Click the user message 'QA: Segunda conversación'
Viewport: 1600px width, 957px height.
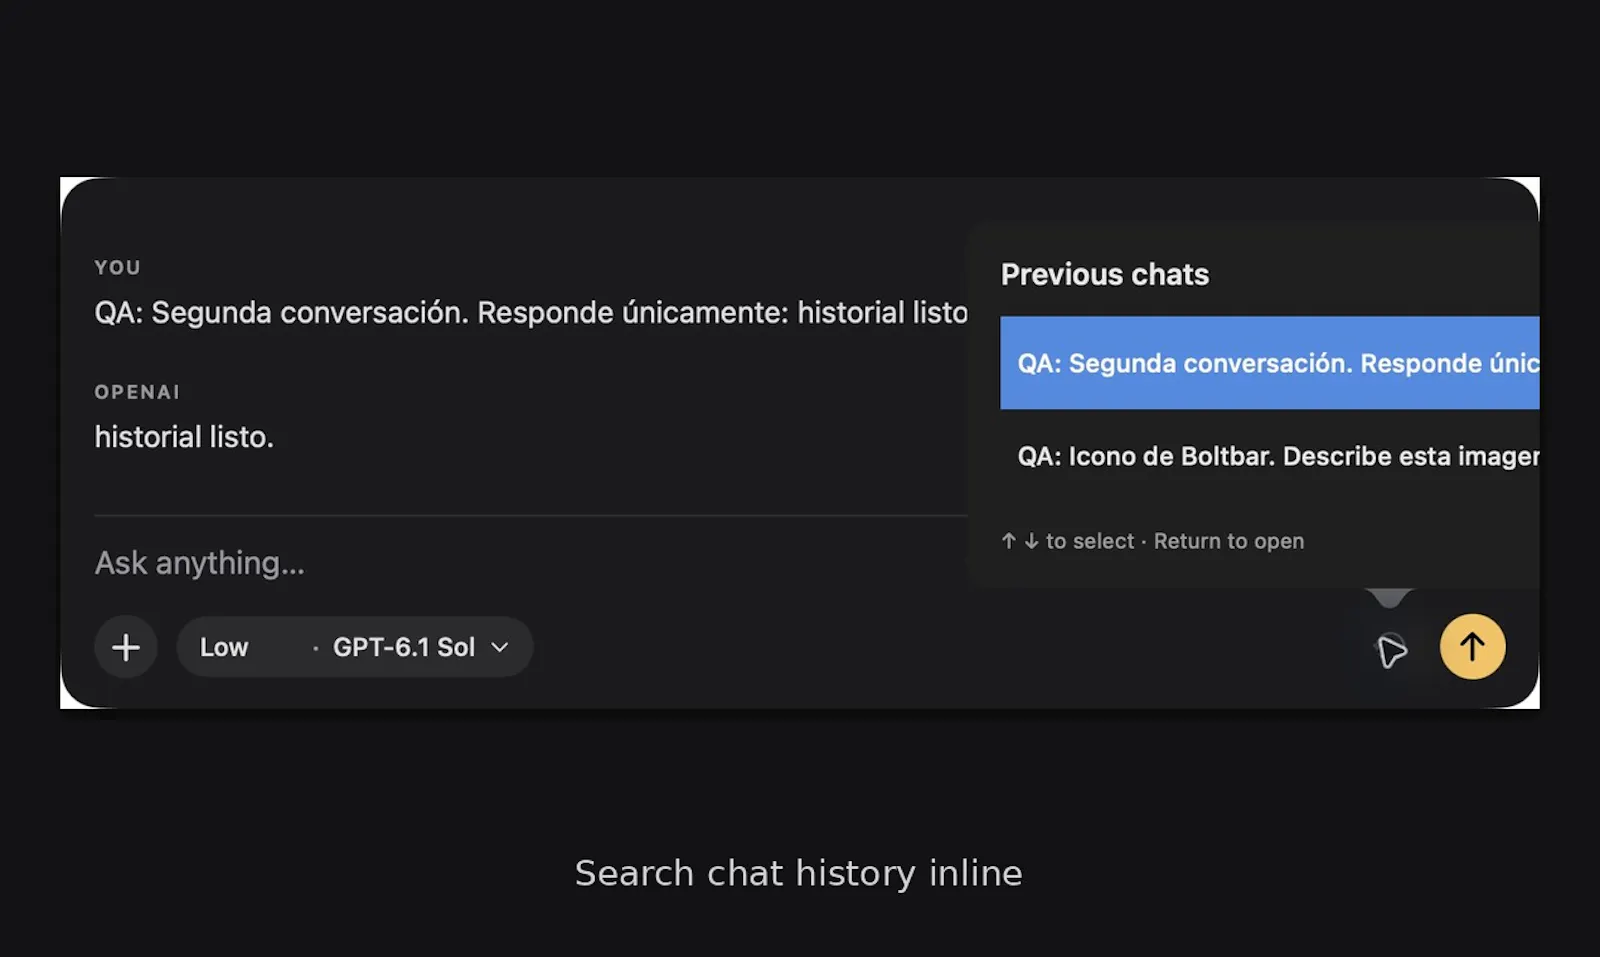pos(531,313)
